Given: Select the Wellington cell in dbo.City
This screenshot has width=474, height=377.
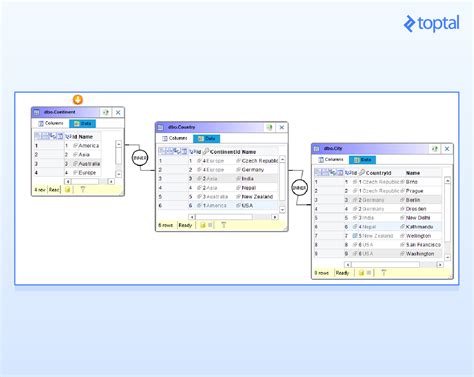Looking at the screenshot, I should tap(421, 236).
